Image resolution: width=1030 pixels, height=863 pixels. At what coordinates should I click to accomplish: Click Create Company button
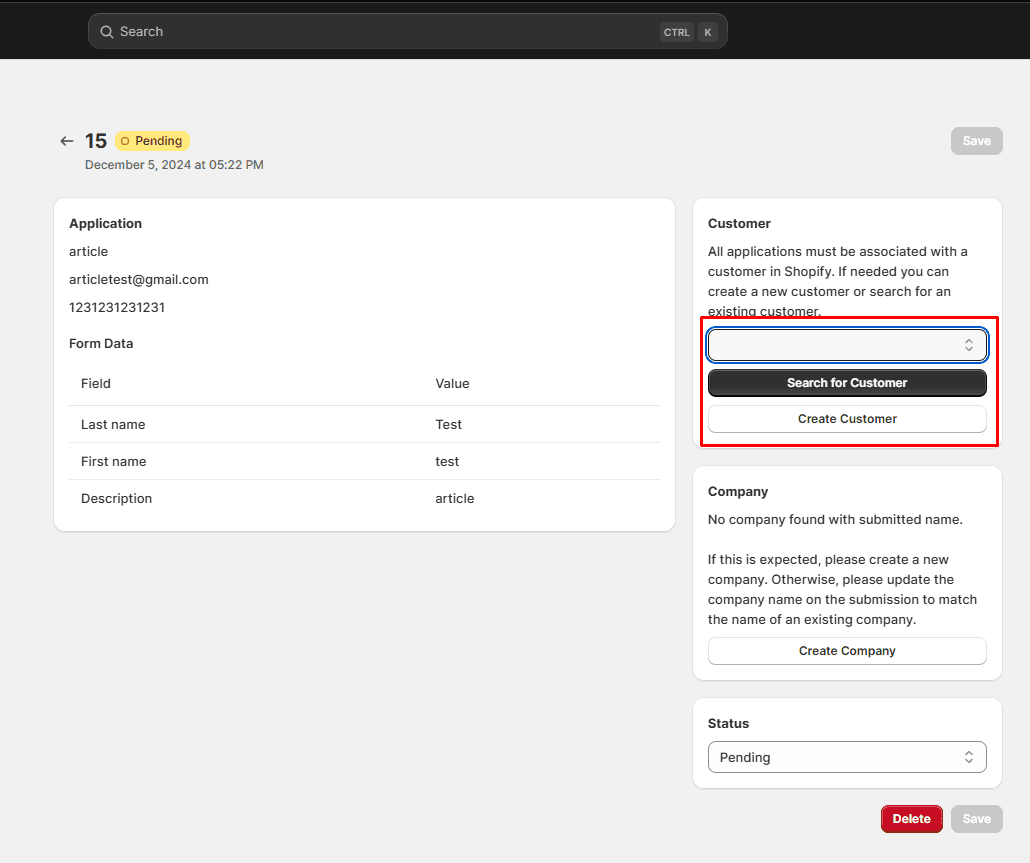coord(847,651)
